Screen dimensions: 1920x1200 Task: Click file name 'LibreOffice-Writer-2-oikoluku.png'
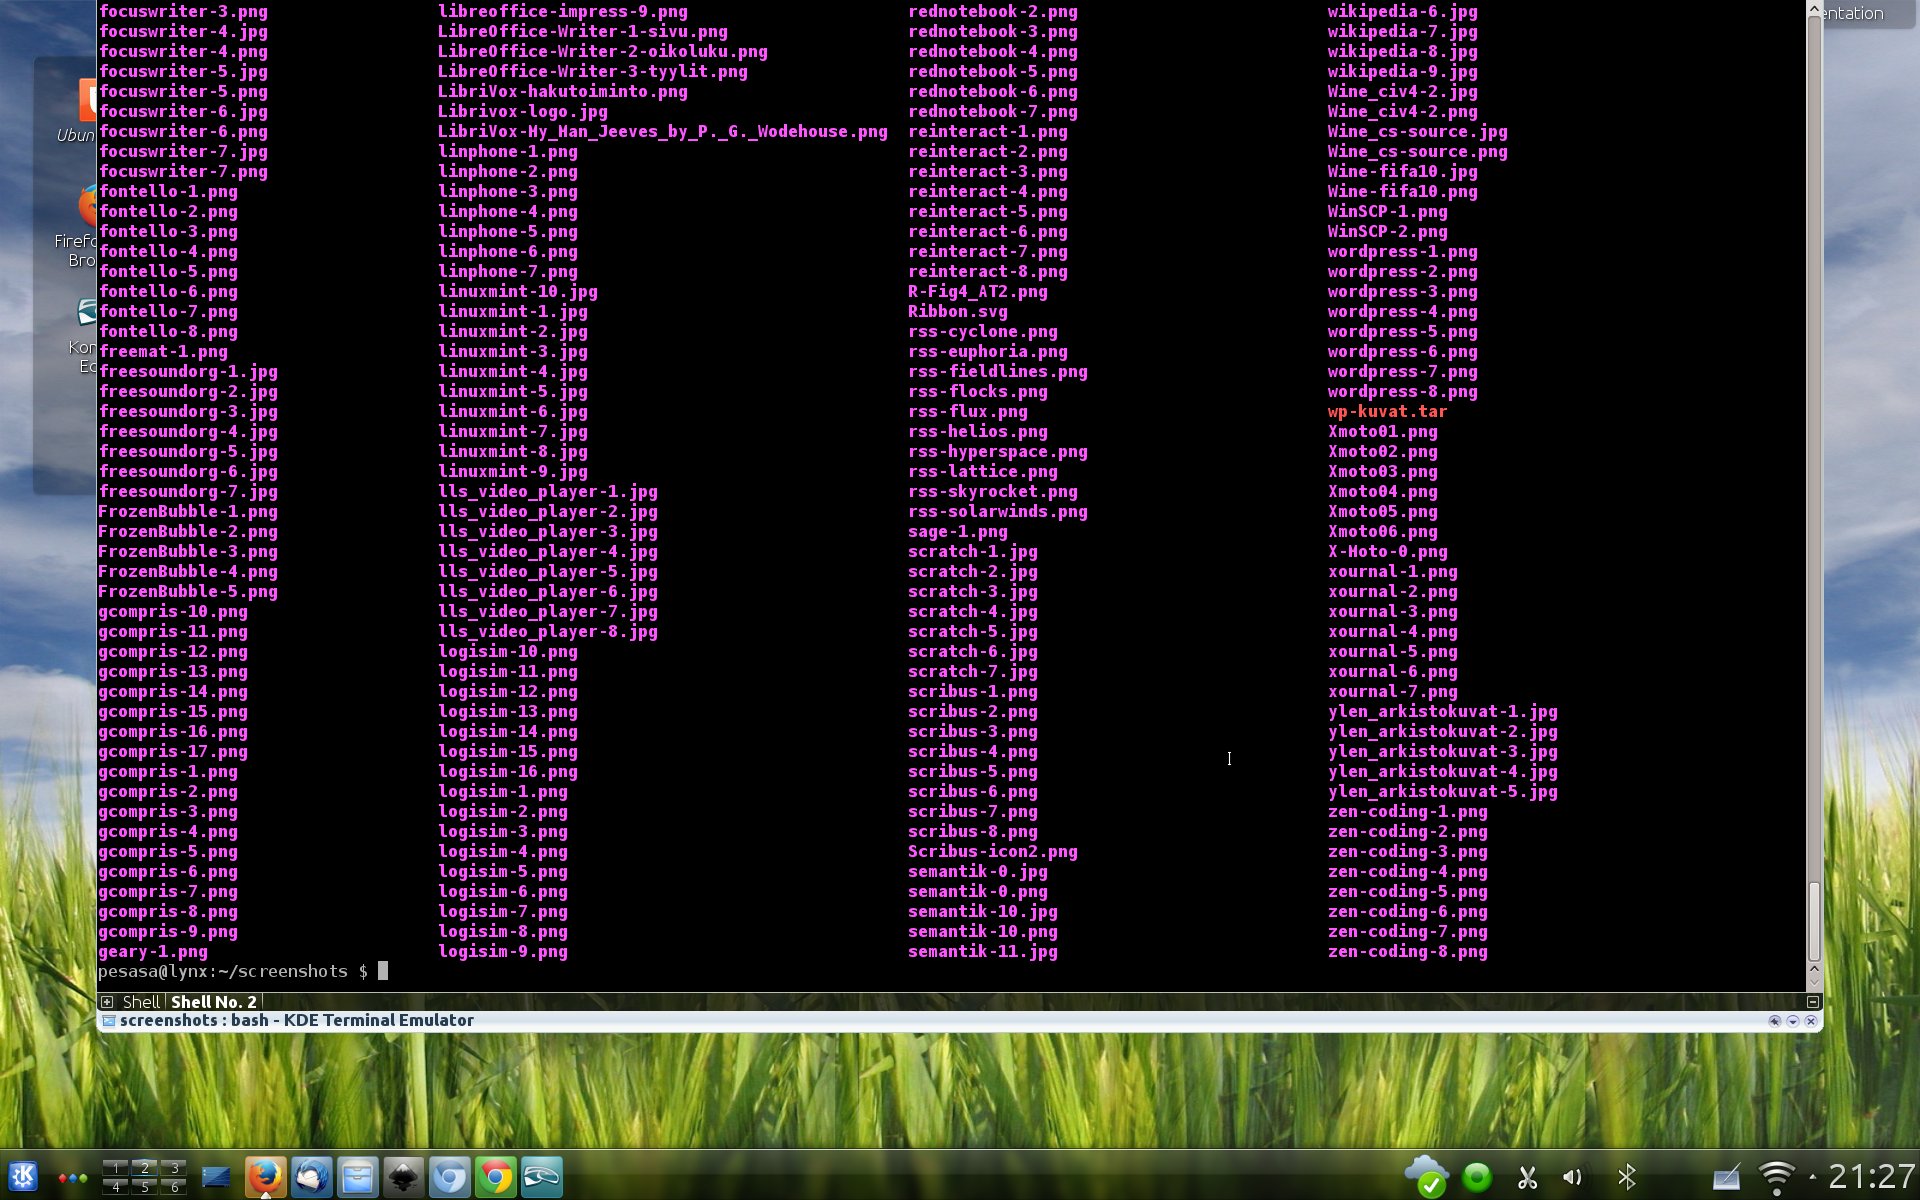coord(602,51)
